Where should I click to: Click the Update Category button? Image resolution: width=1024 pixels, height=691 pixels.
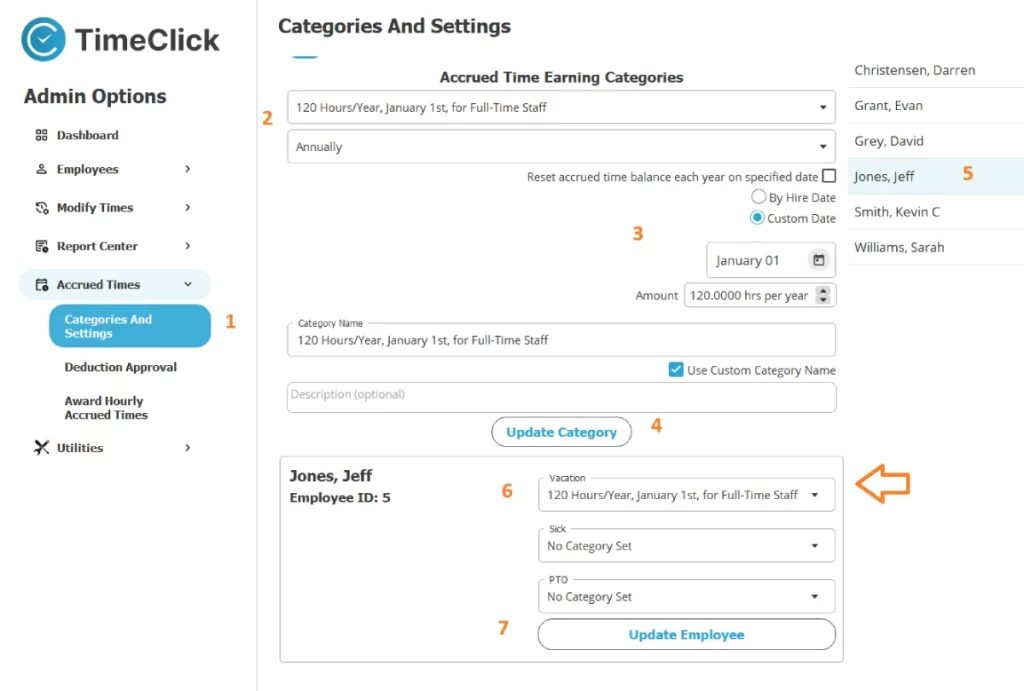pyautogui.click(x=561, y=432)
